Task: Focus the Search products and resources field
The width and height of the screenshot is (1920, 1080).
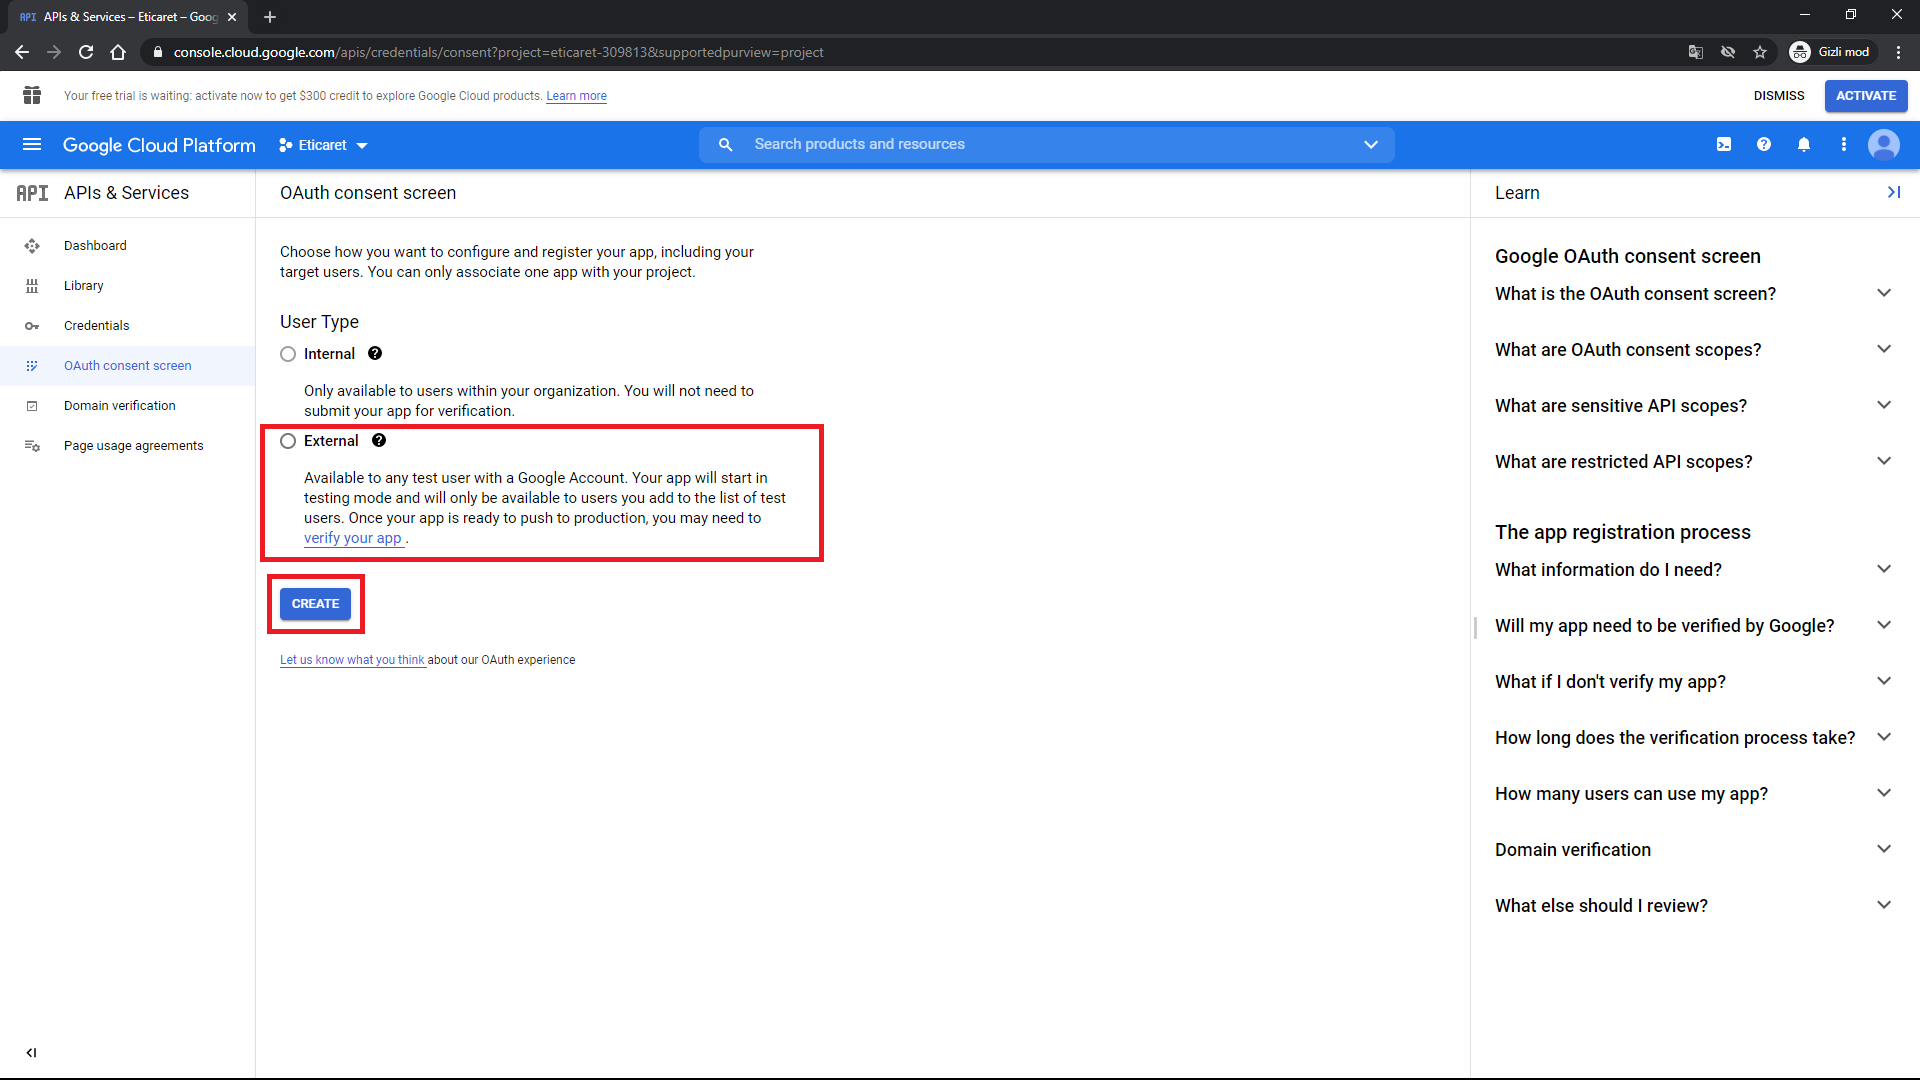Action: coord(1047,145)
